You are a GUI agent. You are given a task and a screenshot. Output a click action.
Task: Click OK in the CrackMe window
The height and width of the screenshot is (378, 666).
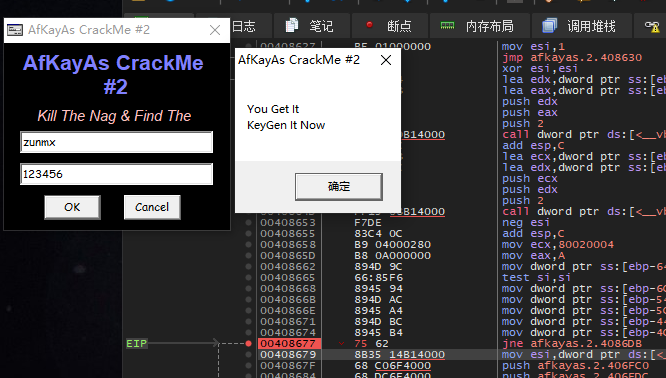pos(72,207)
